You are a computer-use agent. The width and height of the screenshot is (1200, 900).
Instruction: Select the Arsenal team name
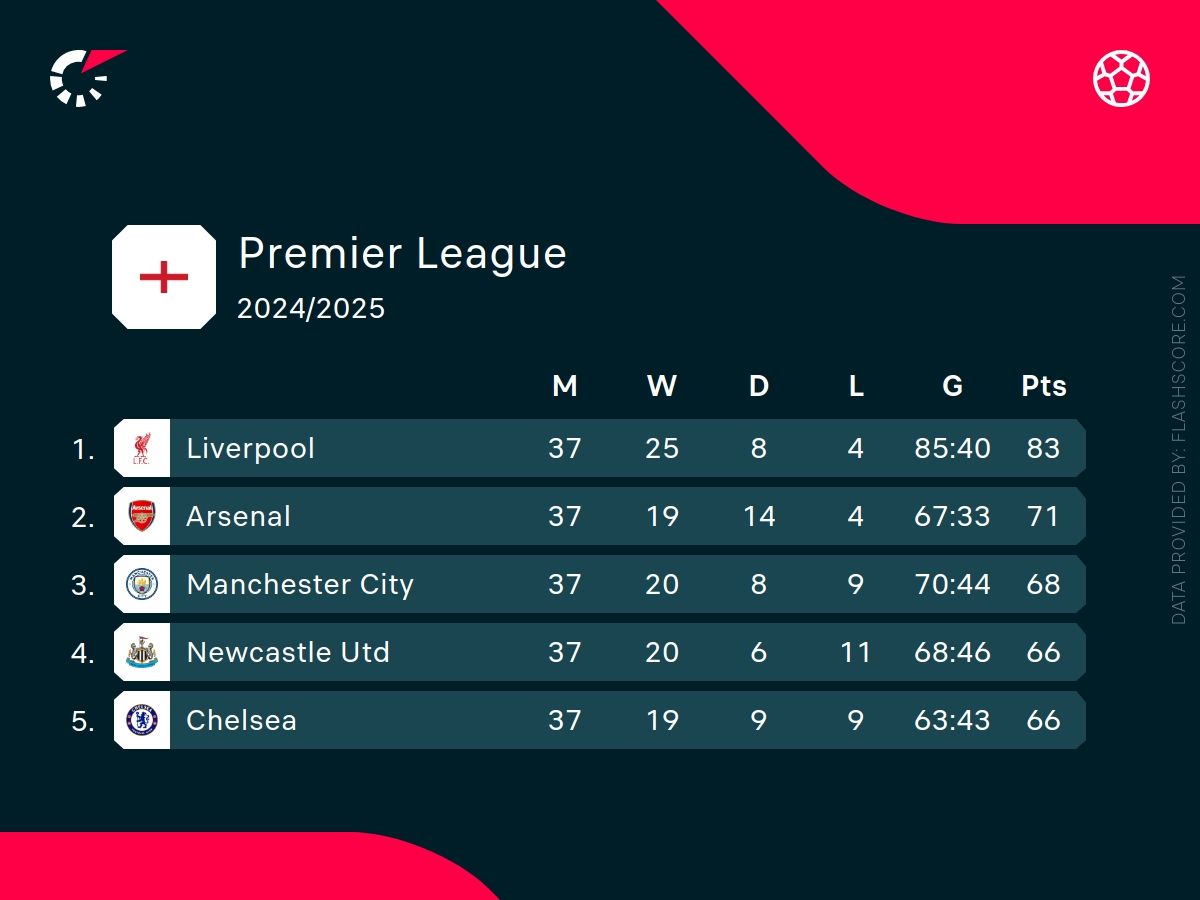tap(239, 516)
